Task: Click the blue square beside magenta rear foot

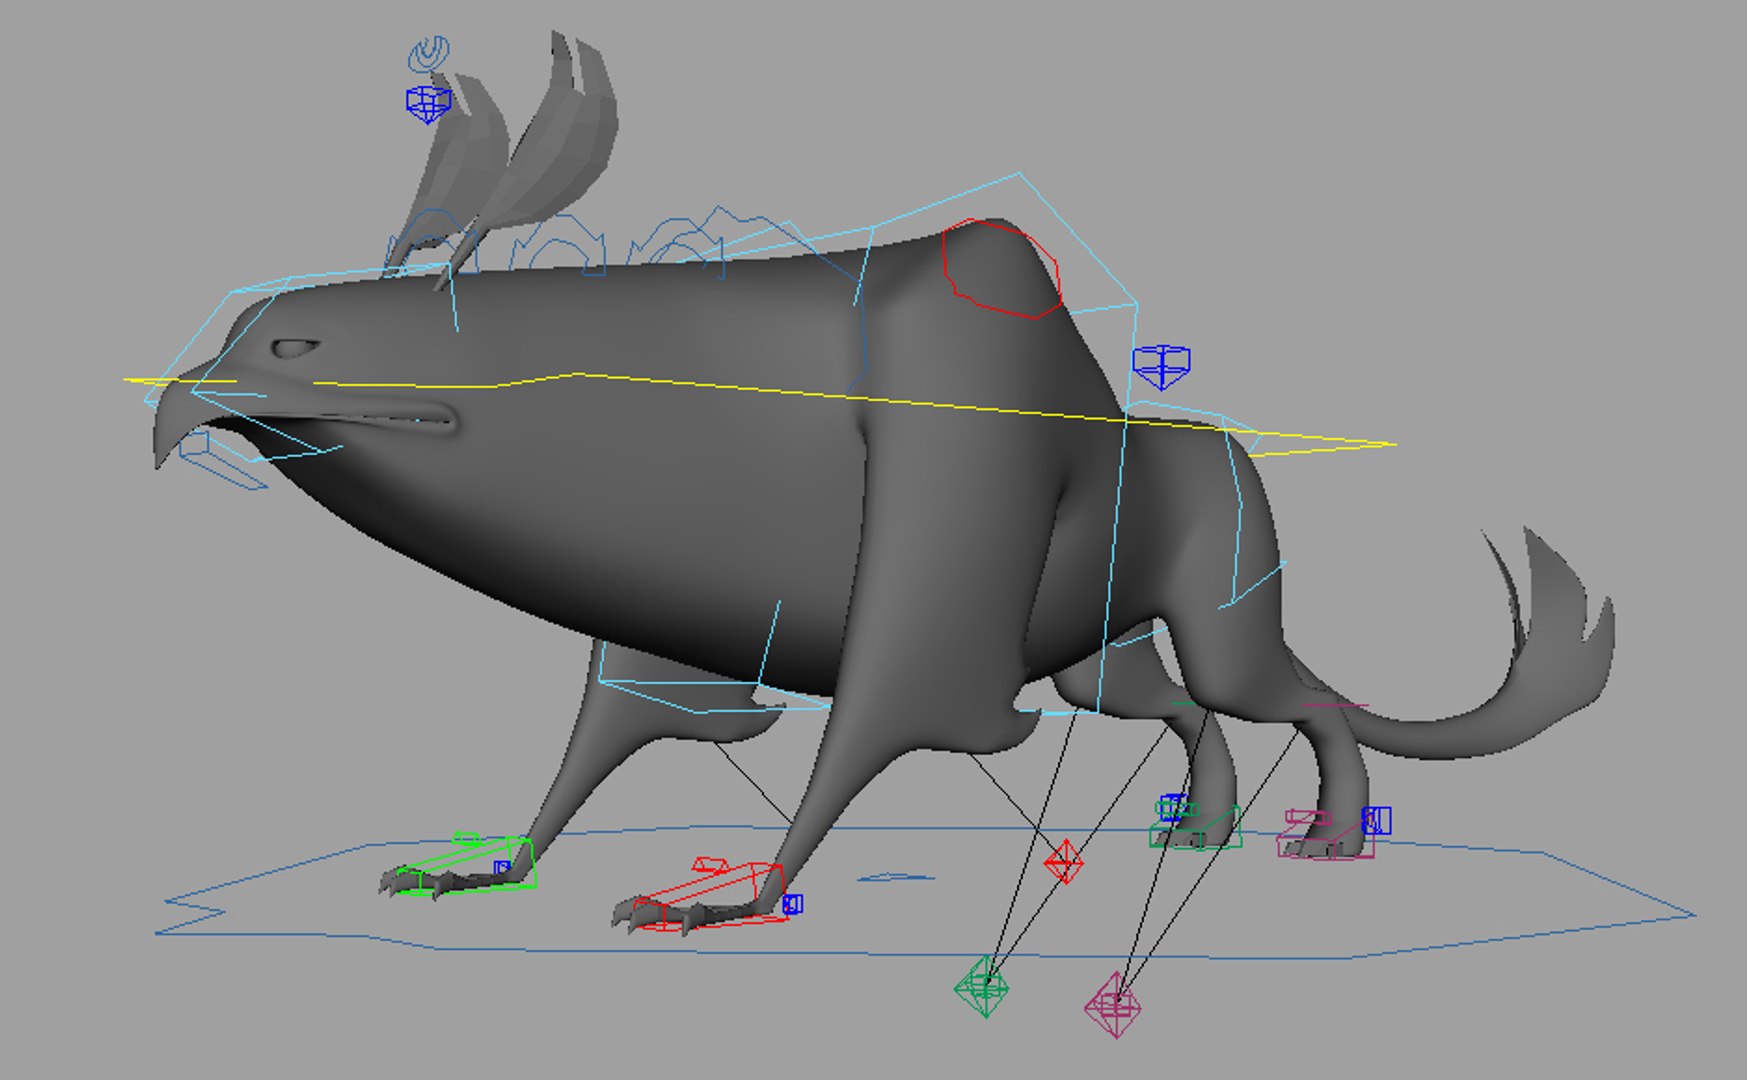Action: (1377, 821)
